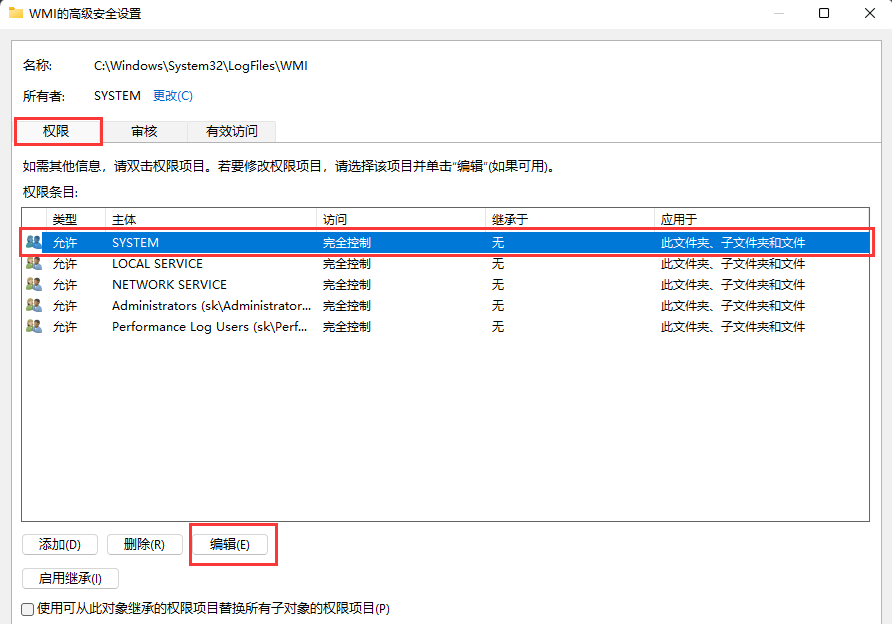
Task: Maximize the WMI security settings window
Action: (x=823, y=14)
